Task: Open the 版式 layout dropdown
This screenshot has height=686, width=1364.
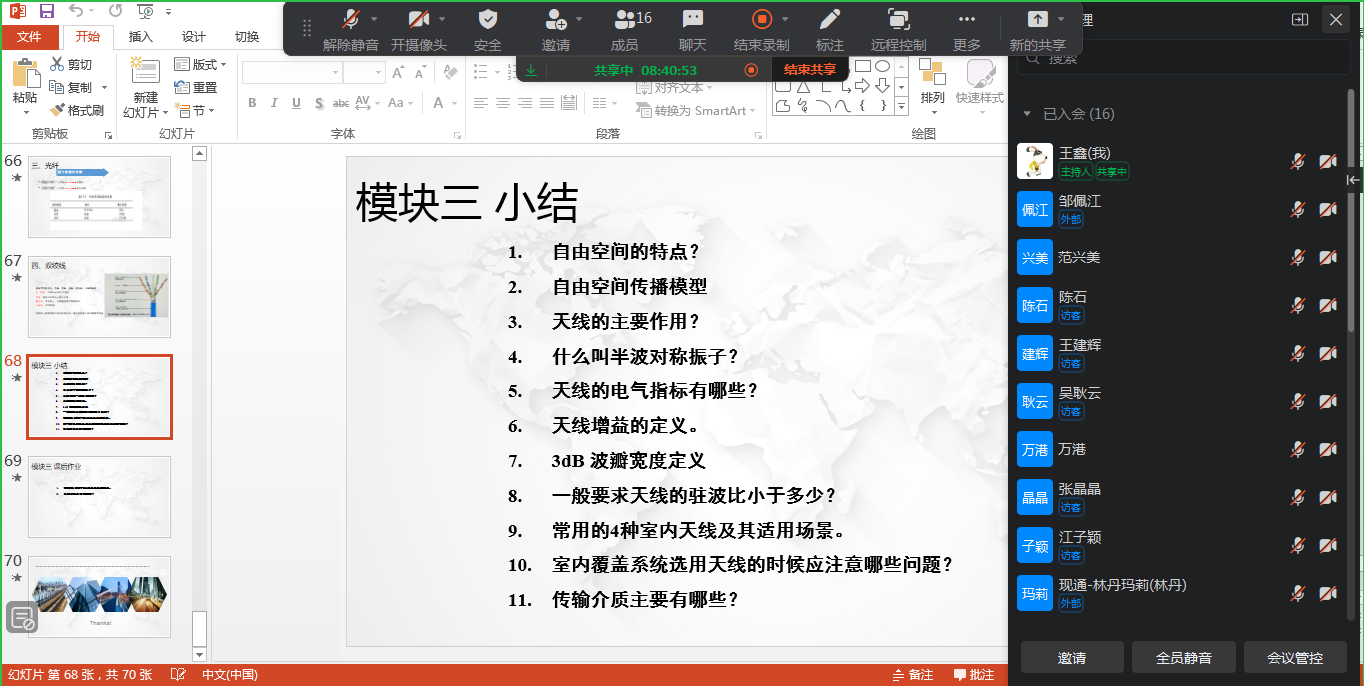Action: point(200,64)
